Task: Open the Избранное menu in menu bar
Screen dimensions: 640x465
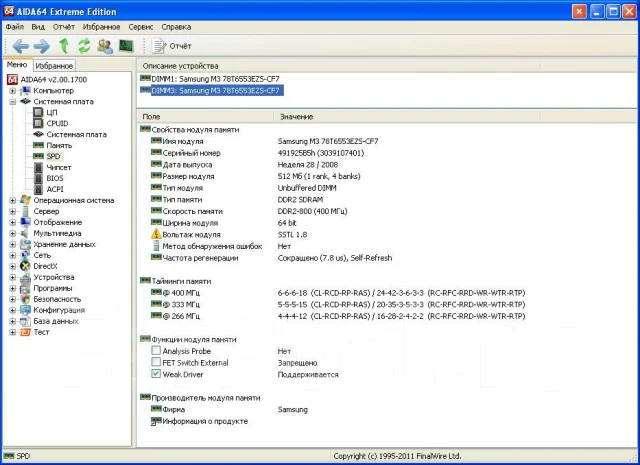Action: 101,27
